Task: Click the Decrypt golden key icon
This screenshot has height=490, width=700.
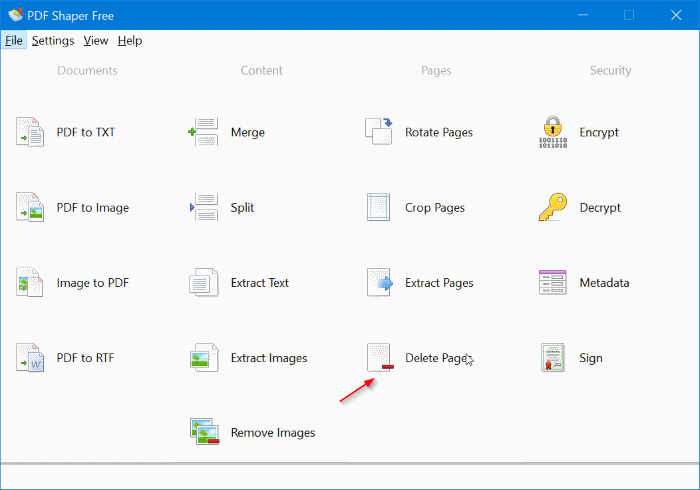Action: click(553, 207)
